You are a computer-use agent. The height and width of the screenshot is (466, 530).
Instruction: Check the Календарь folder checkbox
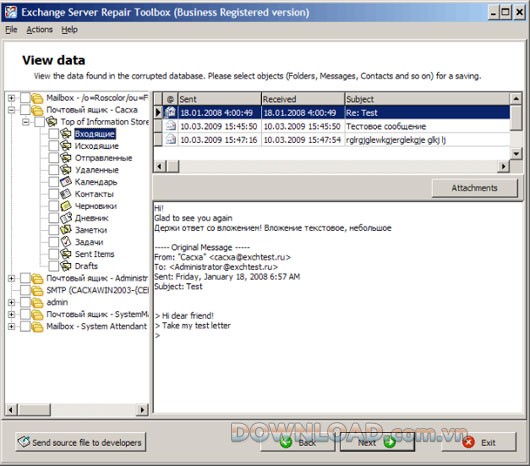click(53, 182)
